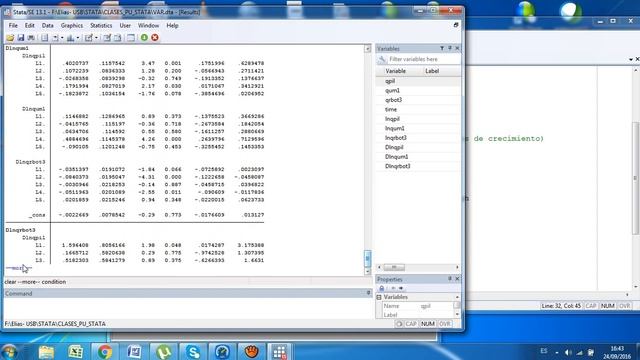Pin the Command window
Viewport: 640px width, 360px height.
(368, 293)
